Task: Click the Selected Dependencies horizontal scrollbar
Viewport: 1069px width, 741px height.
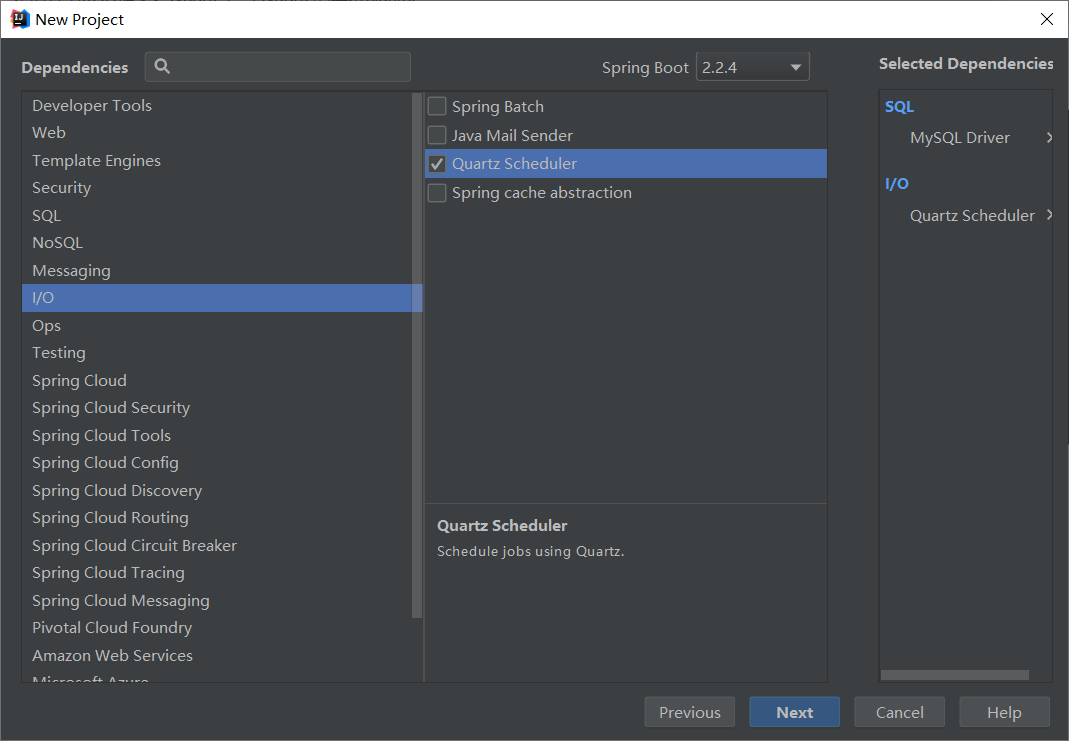Action: [x=954, y=675]
